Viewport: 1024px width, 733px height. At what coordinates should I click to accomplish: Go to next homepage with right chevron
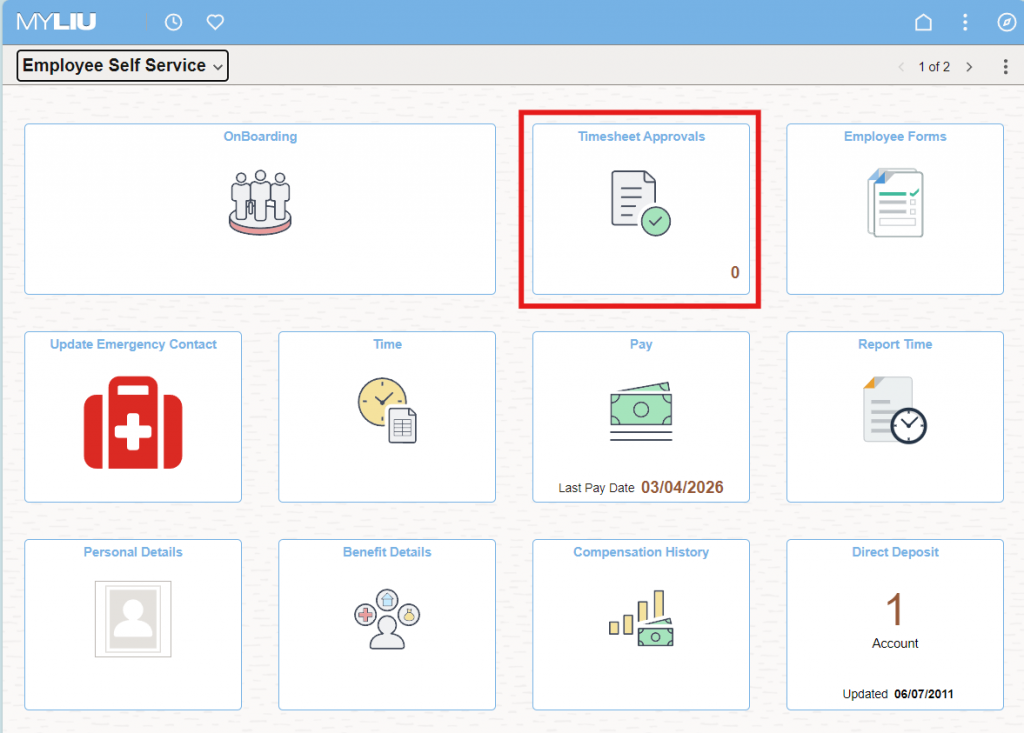(x=969, y=67)
